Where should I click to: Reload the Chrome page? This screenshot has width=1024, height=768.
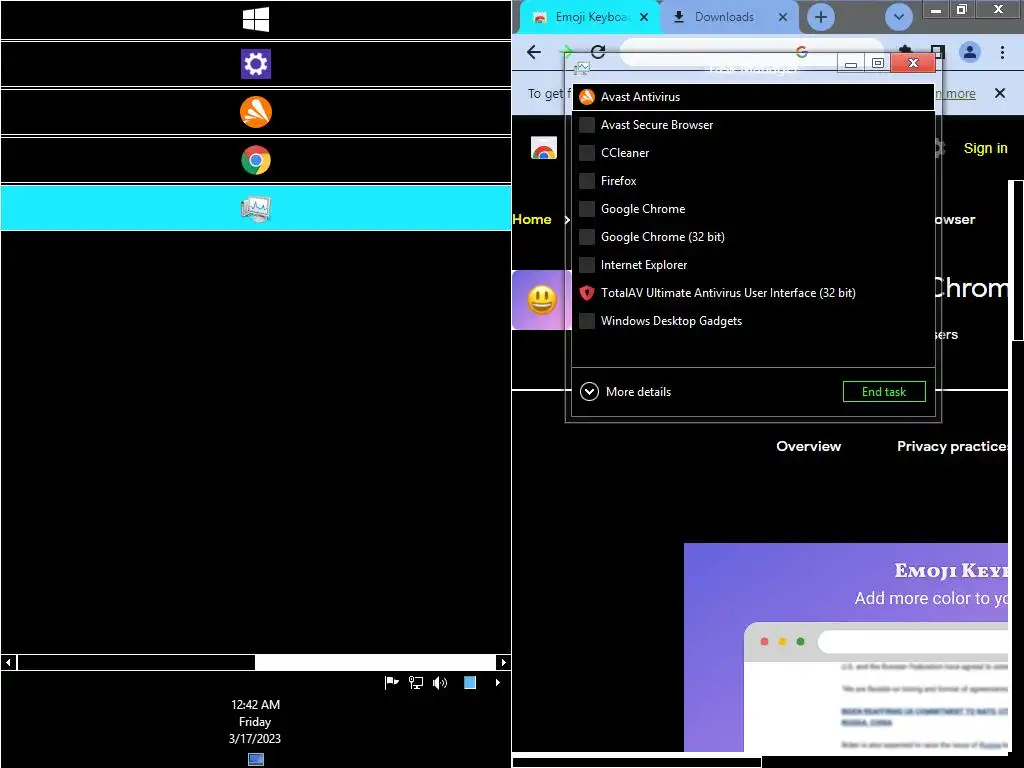click(598, 52)
